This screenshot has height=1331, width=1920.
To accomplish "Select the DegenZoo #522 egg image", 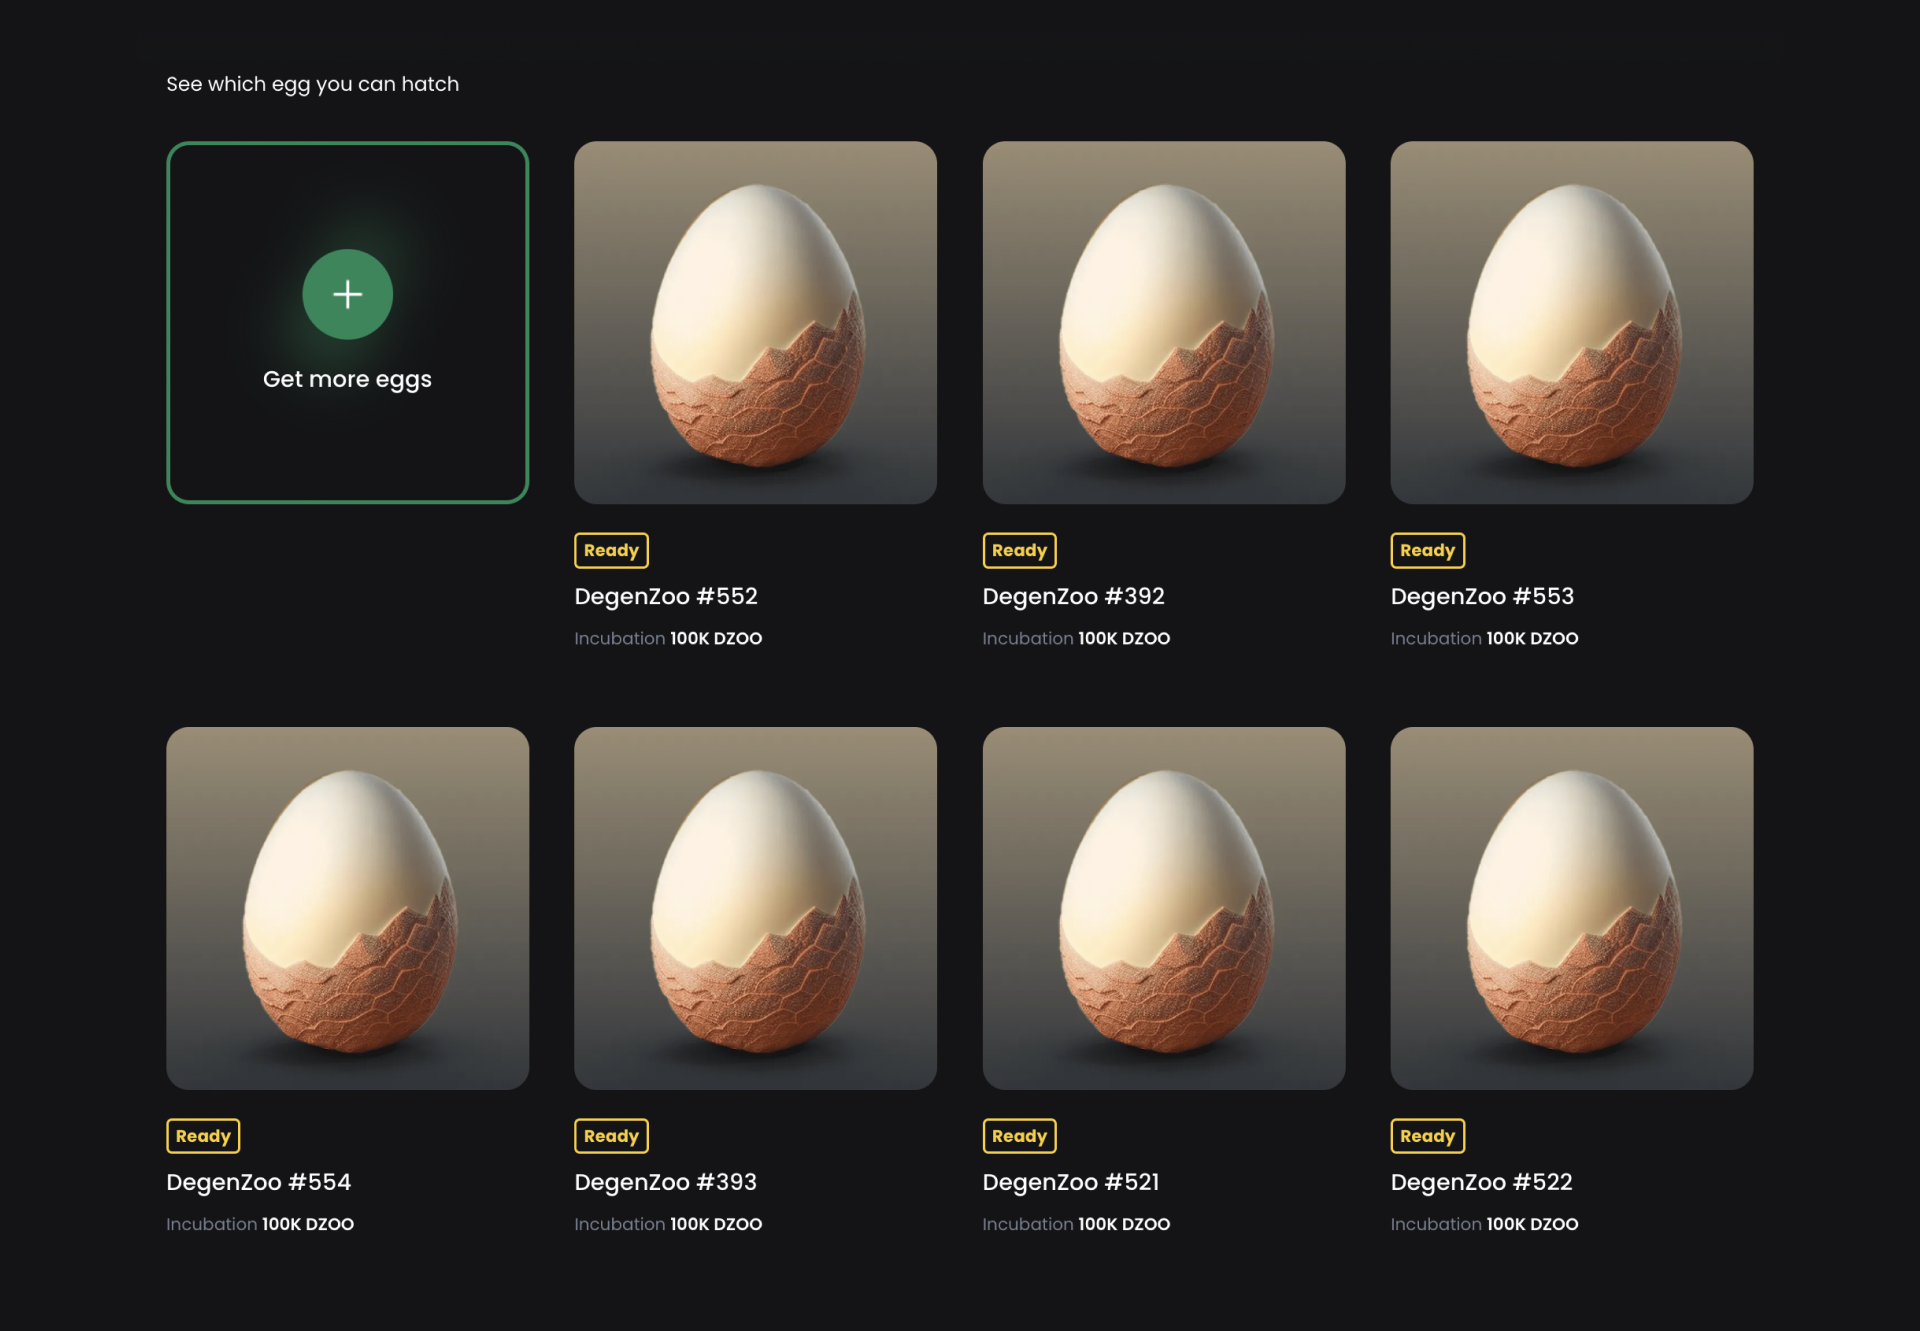I will [x=1572, y=908].
